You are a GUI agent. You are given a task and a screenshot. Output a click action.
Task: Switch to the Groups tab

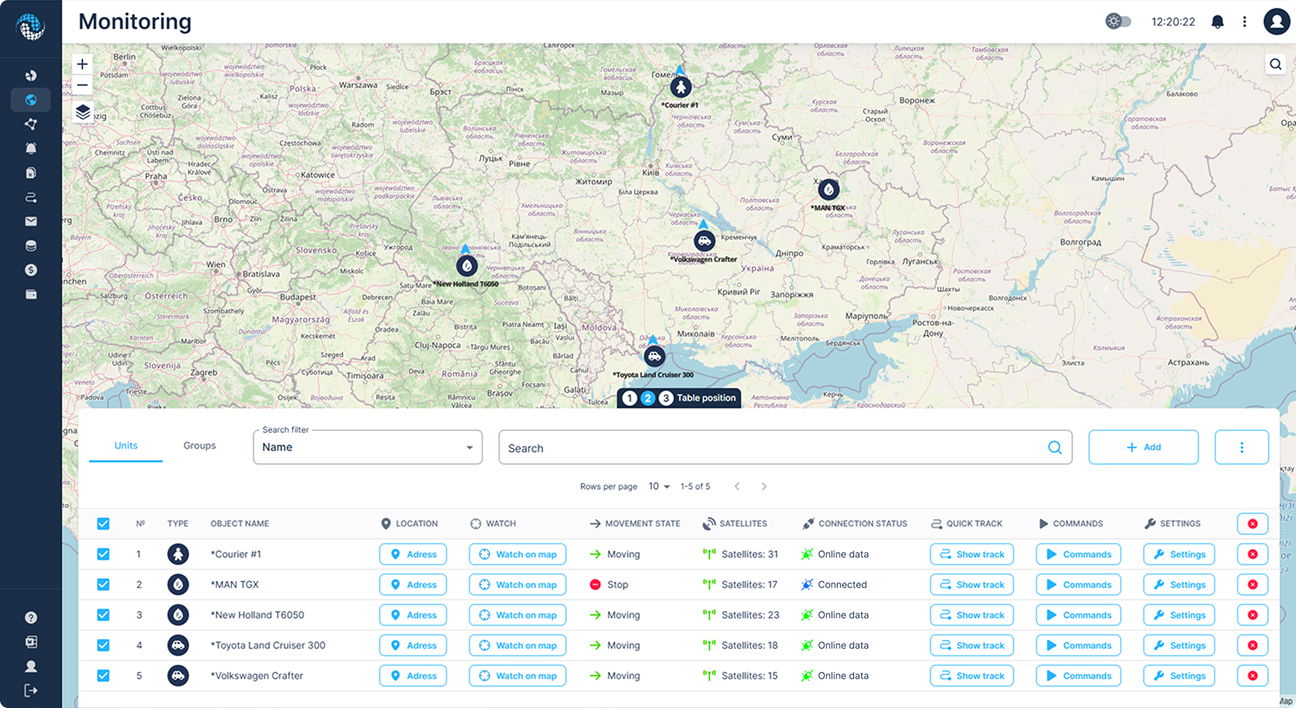tap(199, 446)
